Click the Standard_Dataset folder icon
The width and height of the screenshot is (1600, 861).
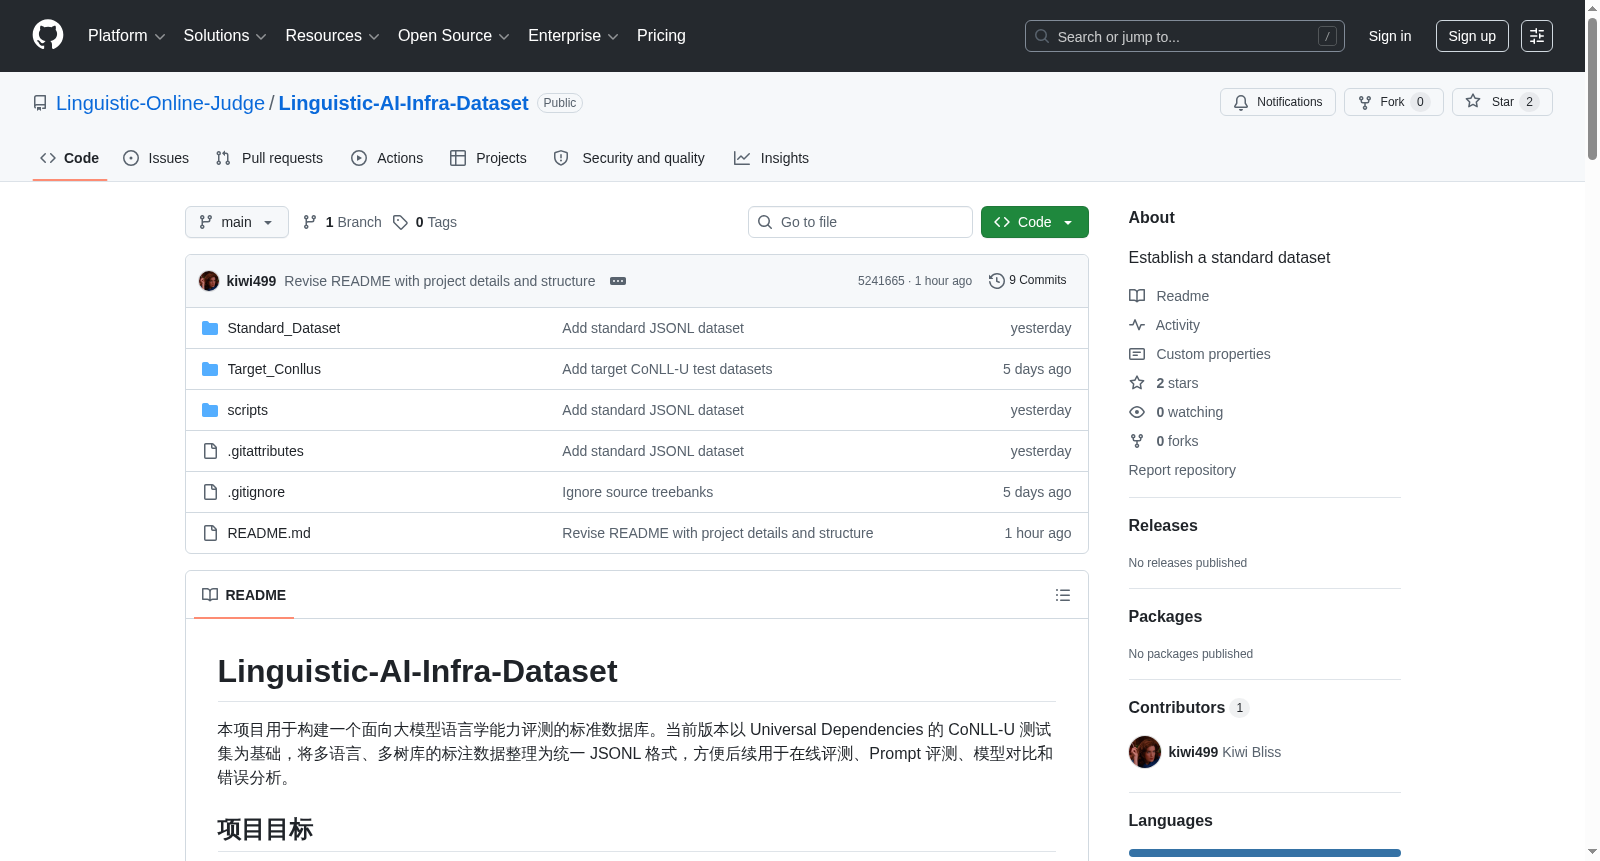pos(210,328)
